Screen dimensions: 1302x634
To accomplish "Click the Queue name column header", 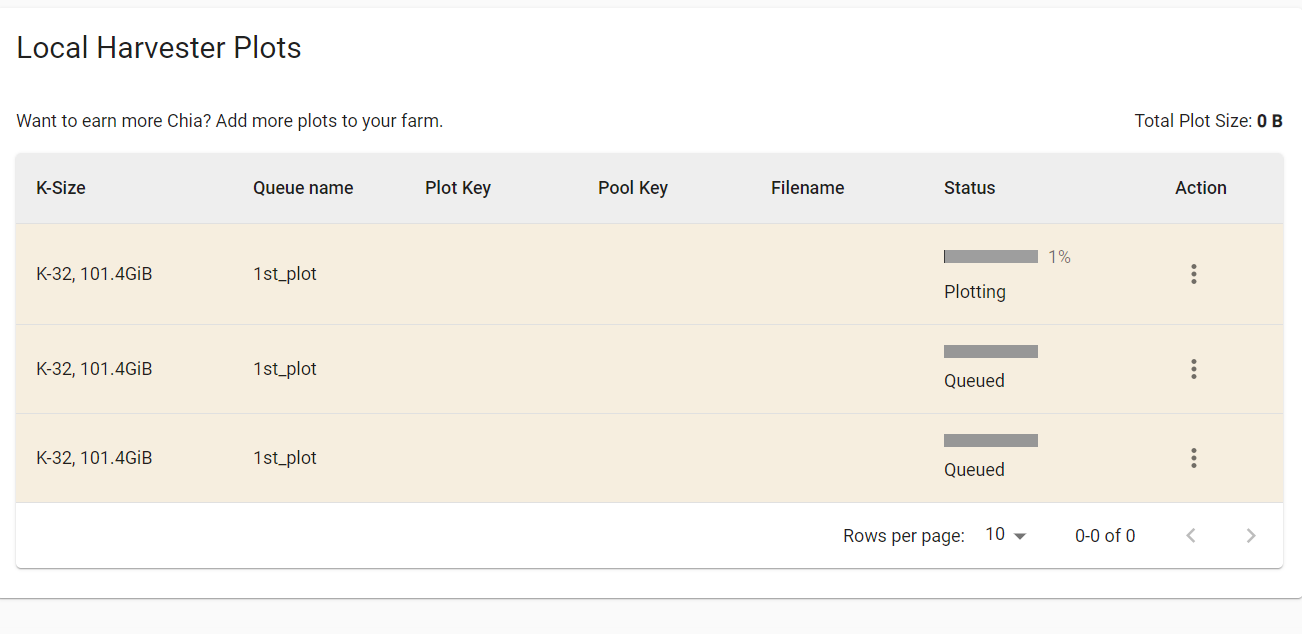I will coord(303,188).
